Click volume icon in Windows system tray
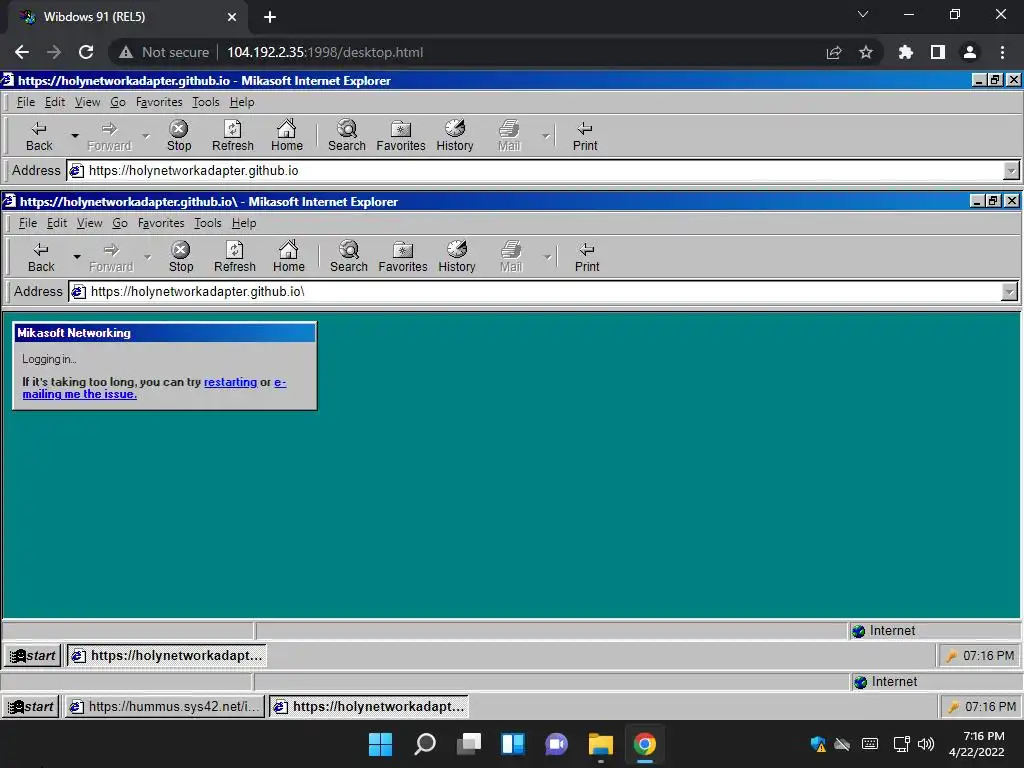The height and width of the screenshot is (768, 1024). click(x=926, y=744)
